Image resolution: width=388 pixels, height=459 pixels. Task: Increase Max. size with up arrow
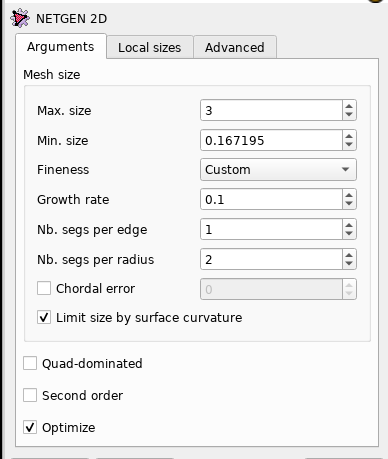pyautogui.click(x=349, y=106)
